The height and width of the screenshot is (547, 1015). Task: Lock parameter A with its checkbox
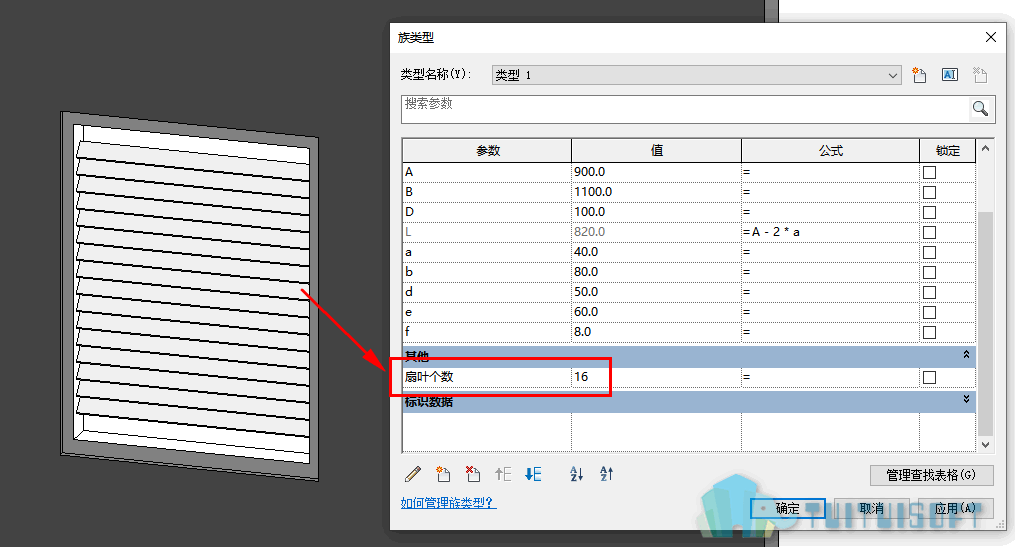pos(930,172)
